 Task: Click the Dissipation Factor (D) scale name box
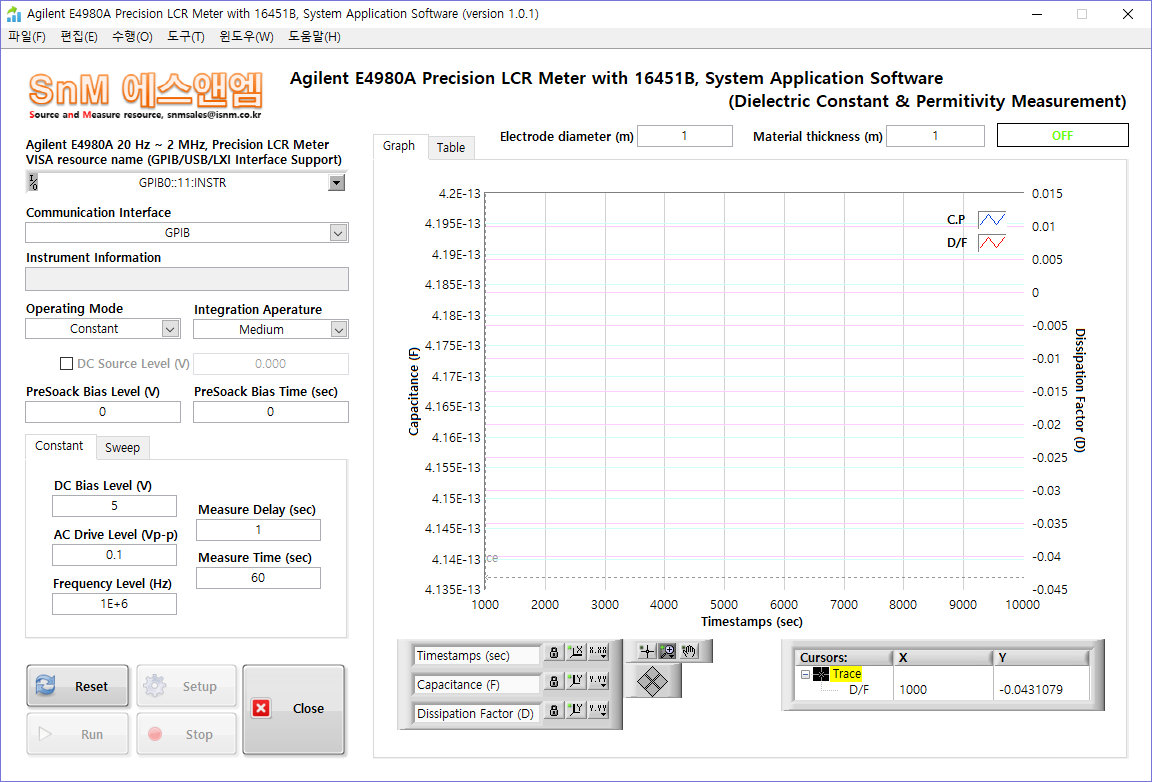click(x=478, y=714)
